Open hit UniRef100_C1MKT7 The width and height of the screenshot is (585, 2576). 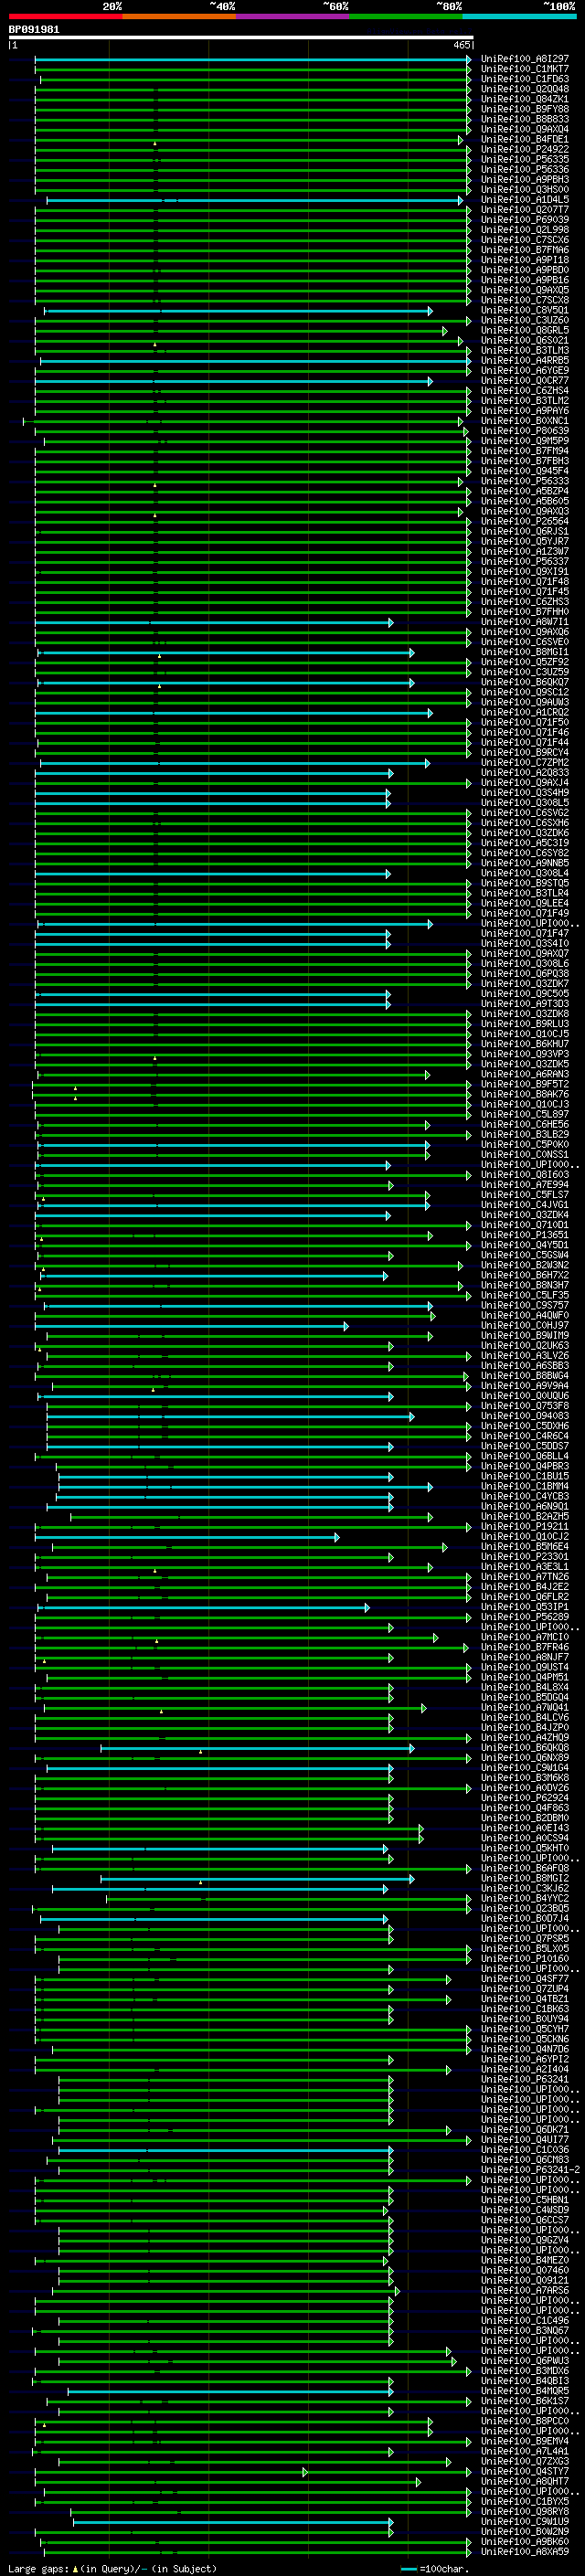tap(524, 70)
